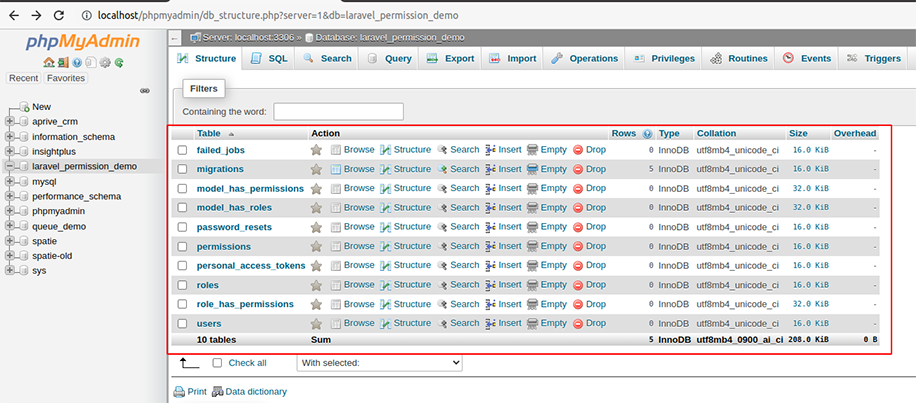916x403 pixels.
Task: Click browser forward arrow
Action: pyautogui.click(x=36, y=15)
